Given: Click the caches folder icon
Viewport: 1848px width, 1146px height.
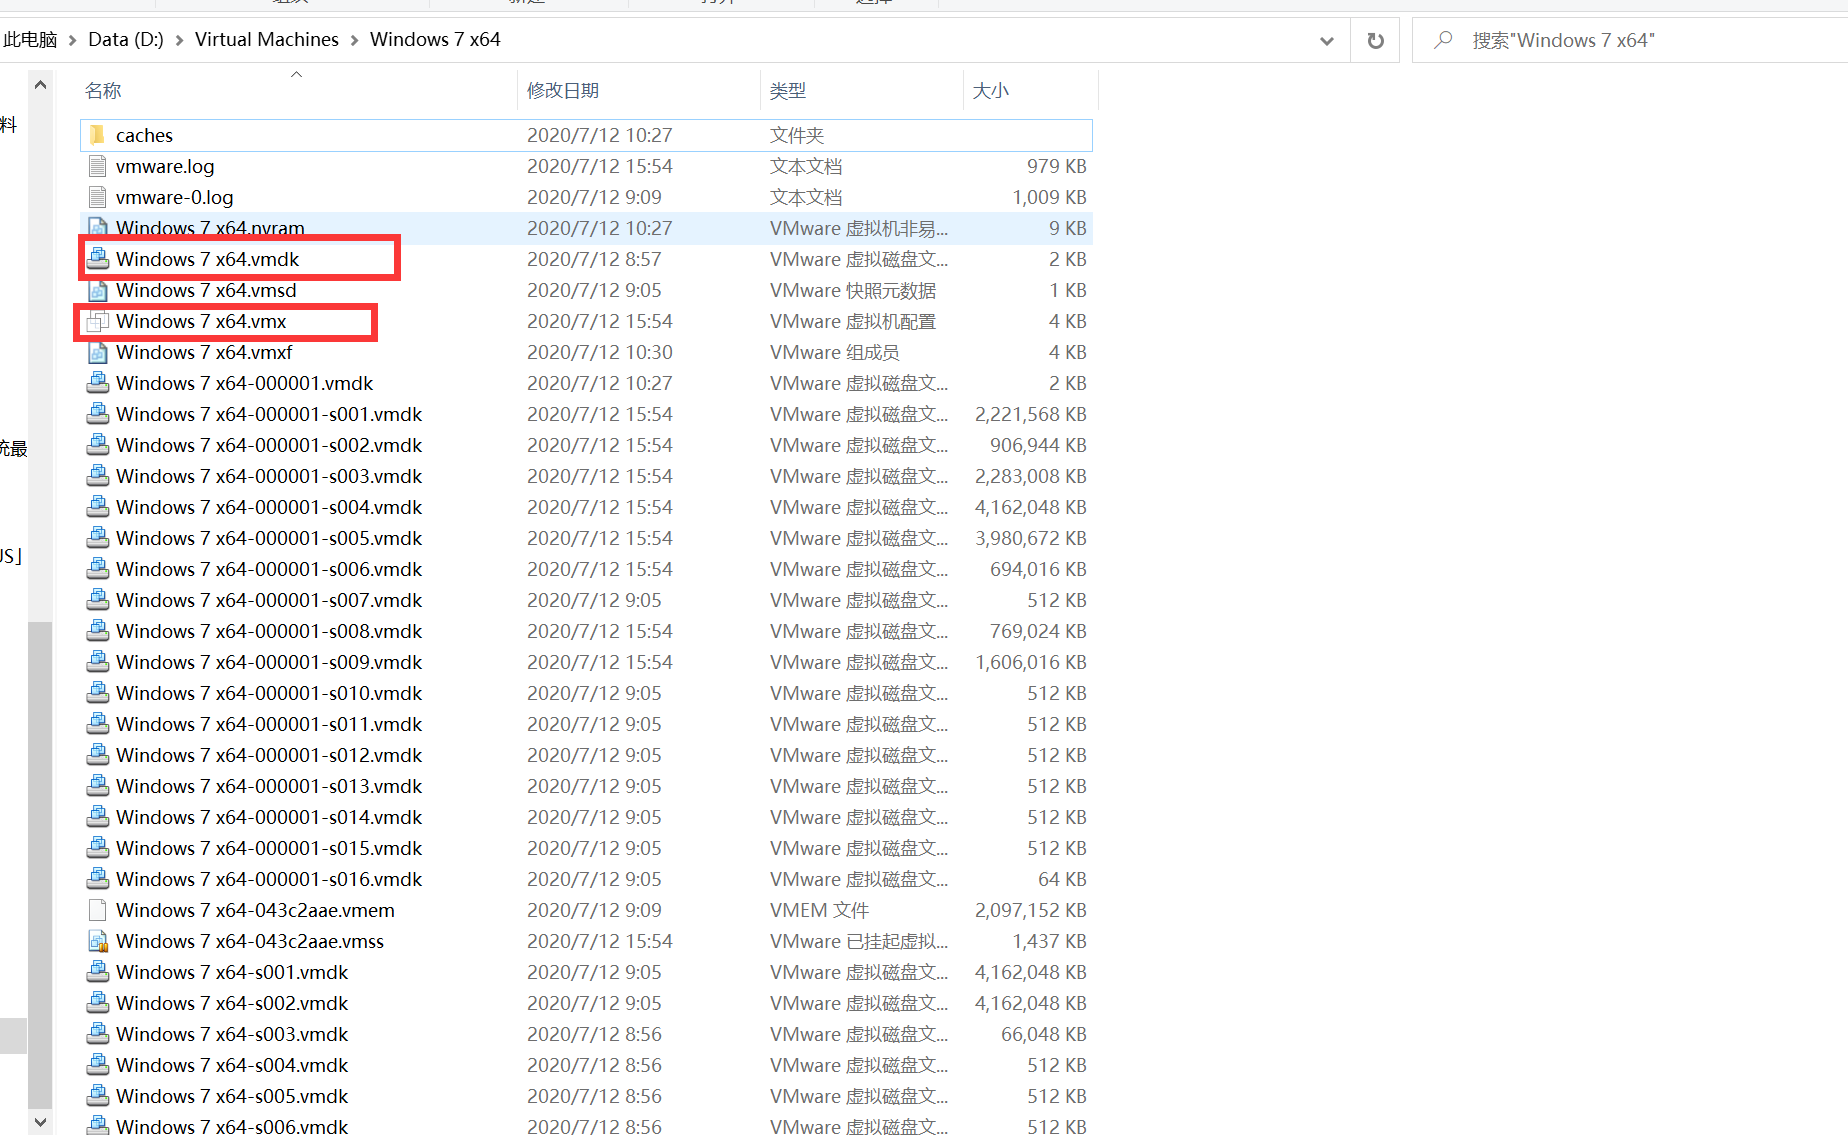Looking at the screenshot, I should [x=97, y=135].
